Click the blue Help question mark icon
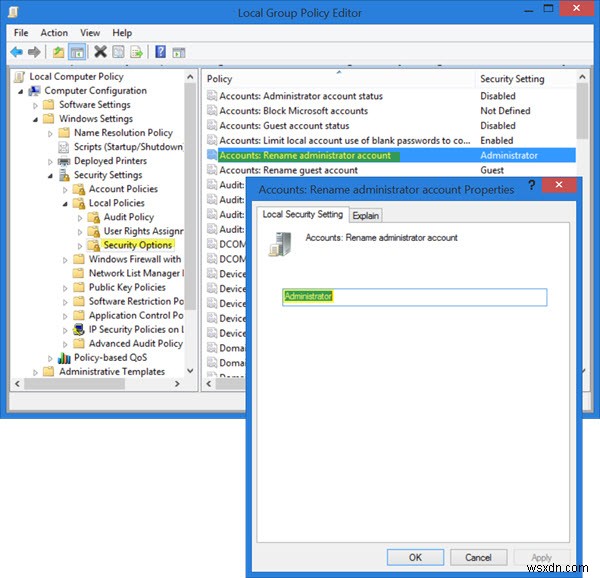The width and height of the screenshot is (600, 578). 160,52
